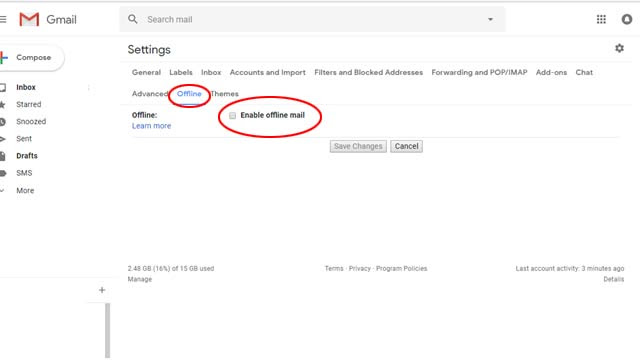This screenshot has height=360, width=640.
Task: Show search options dropdown arrow
Action: coord(490,19)
